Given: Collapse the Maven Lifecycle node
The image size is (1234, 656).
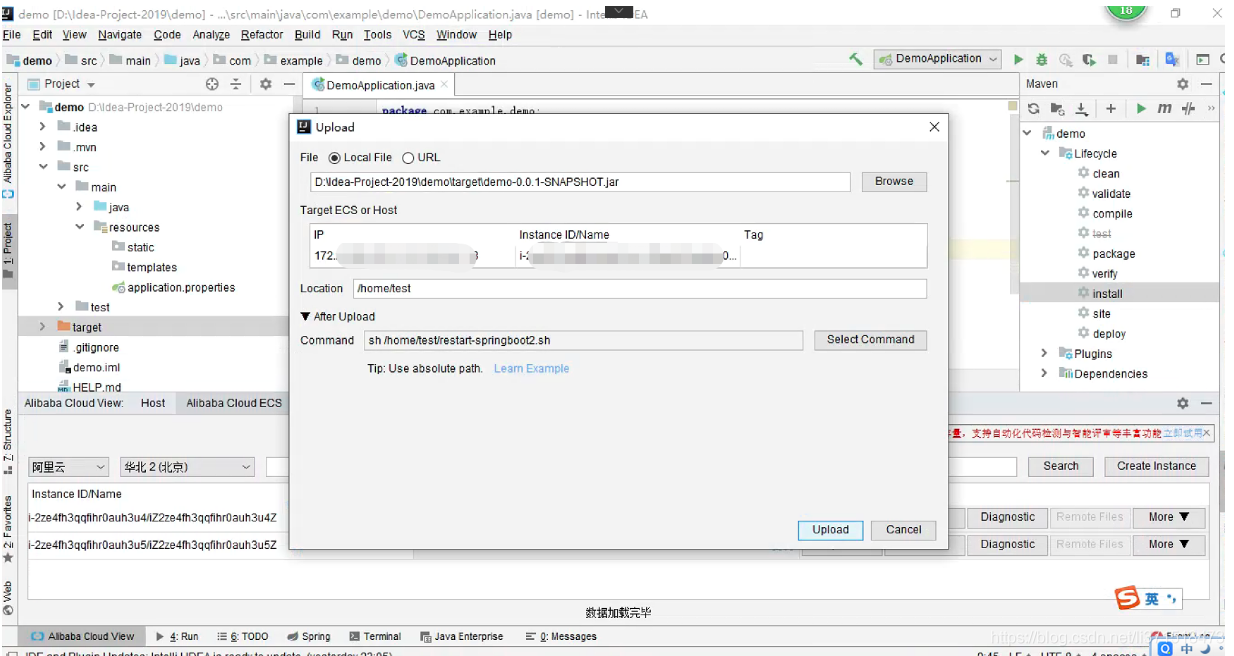Looking at the screenshot, I should pos(1045,153).
